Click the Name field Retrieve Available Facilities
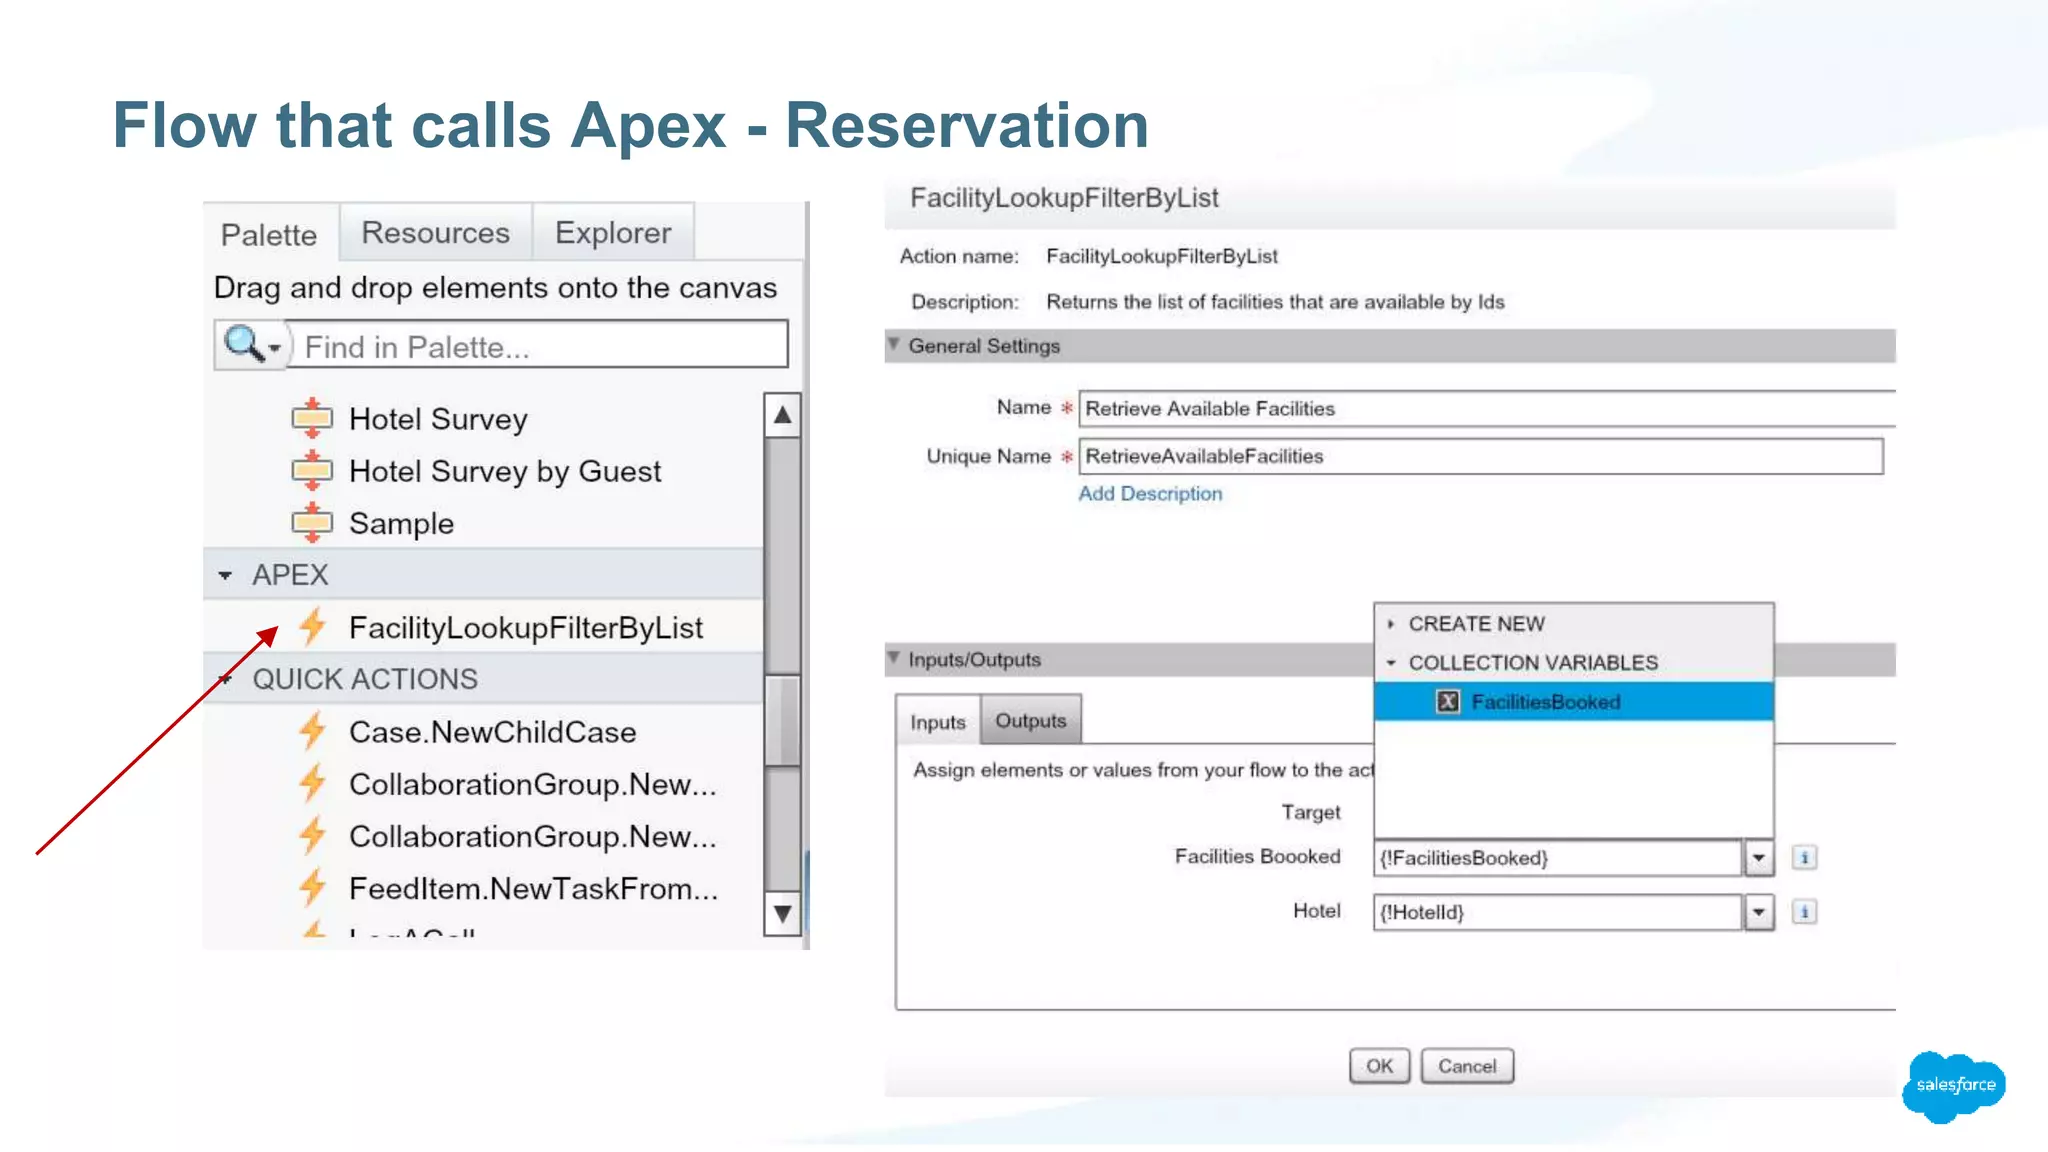 tap(1487, 408)
